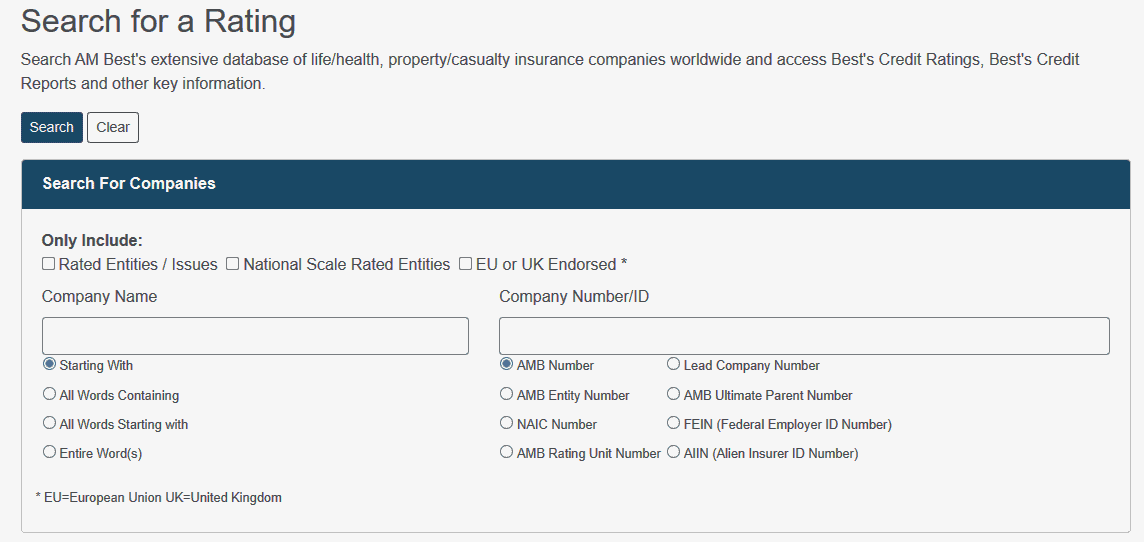Tick the EU or UK Endorsed checkbox
The image size is (1144, 542).
coord(465,264)
